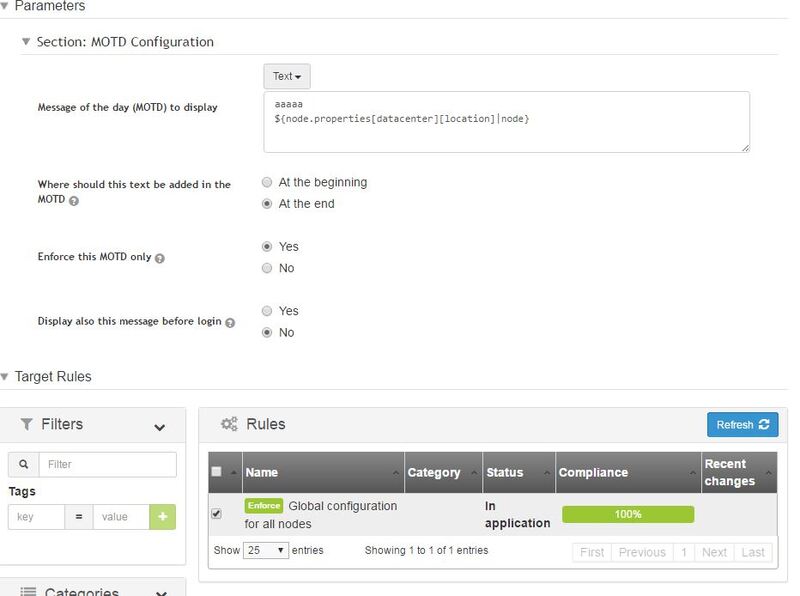Click help icon beside Enforce this MOTD only
The width and height of the screenshot is (800, 596).
coord(160,258)
